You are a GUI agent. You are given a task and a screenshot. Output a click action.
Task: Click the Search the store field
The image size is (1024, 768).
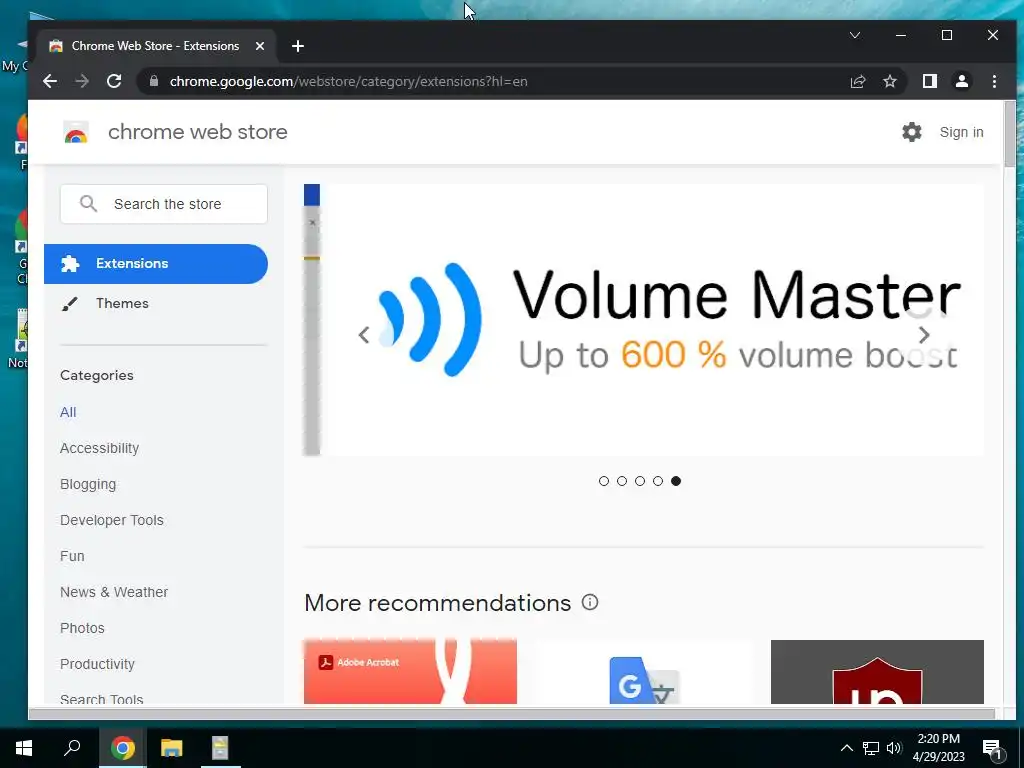164,204
